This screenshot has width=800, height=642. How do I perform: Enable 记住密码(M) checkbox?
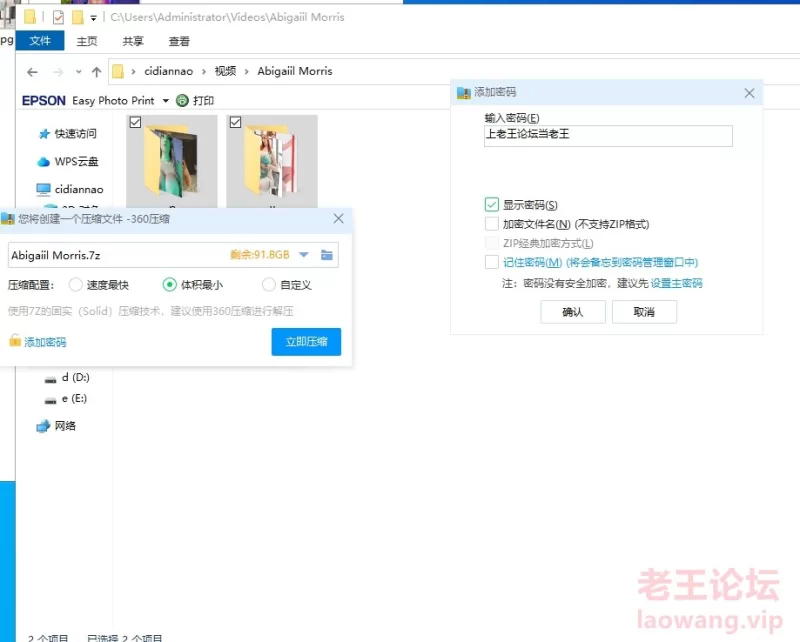(492, 262)
